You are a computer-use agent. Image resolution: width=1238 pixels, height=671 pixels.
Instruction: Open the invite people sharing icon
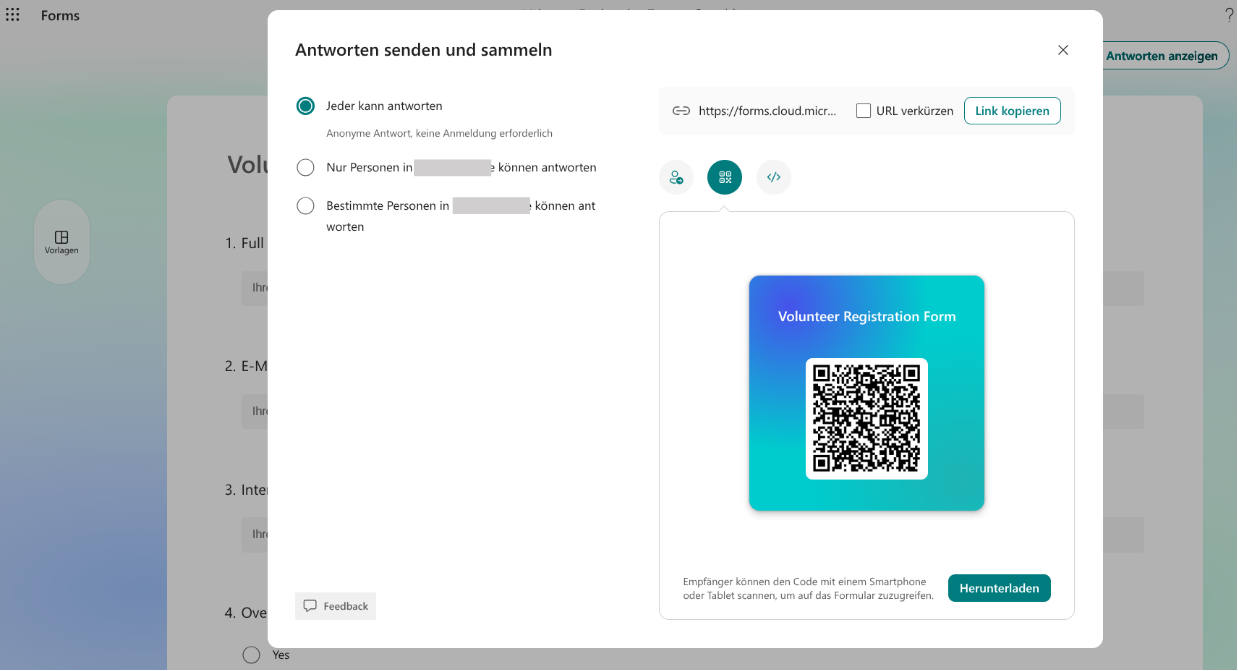pos(676,178)
